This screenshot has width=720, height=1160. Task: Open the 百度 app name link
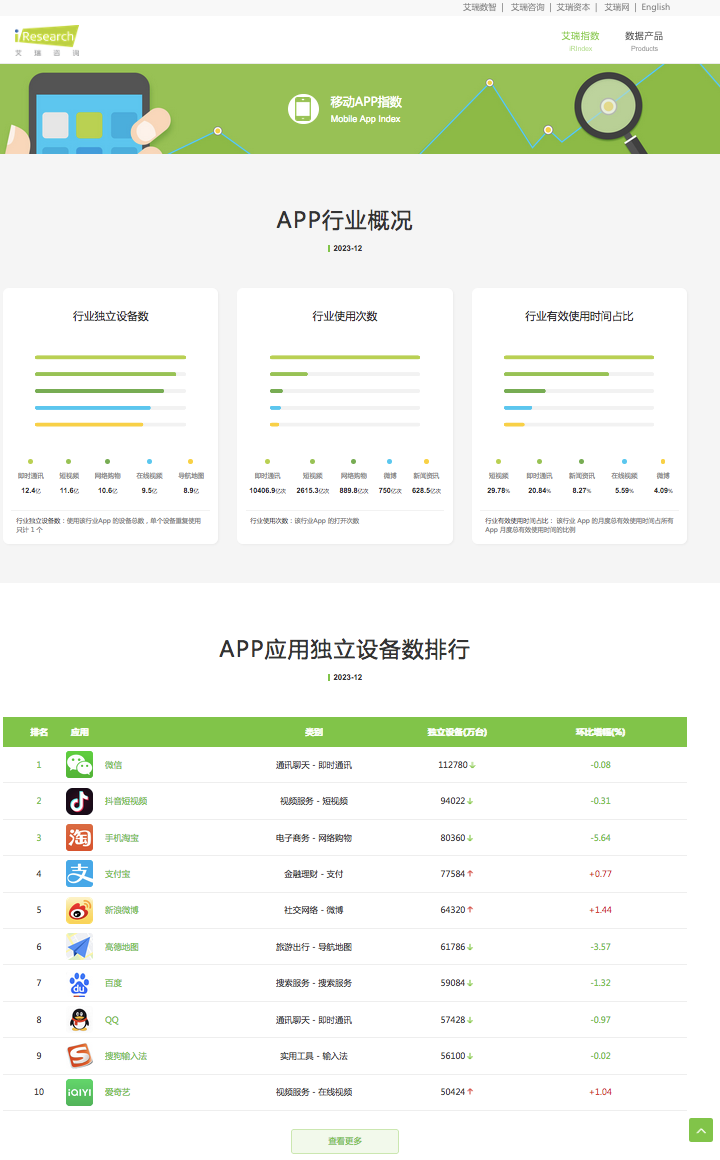[113, 983]
